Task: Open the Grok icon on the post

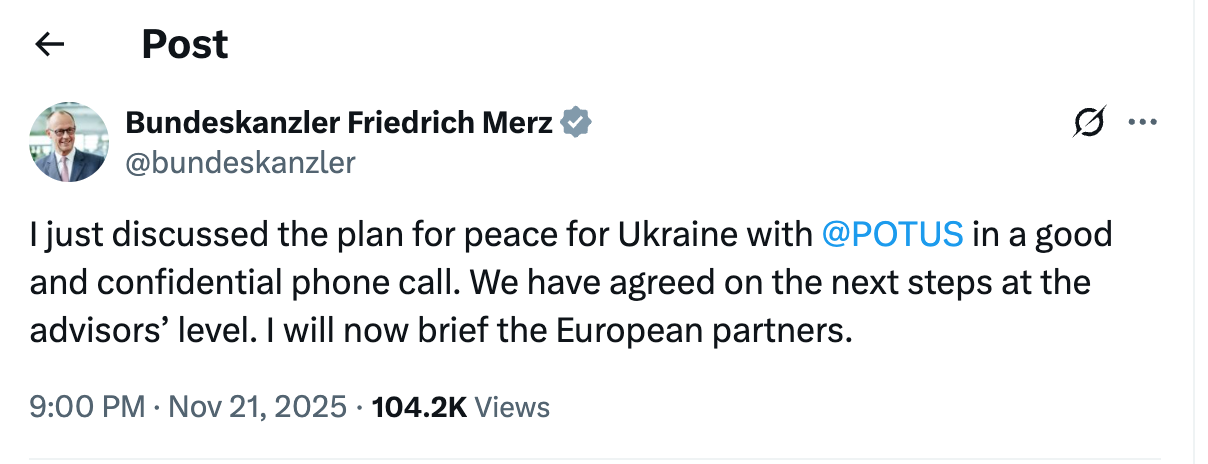Action: tap(1089, 123)
